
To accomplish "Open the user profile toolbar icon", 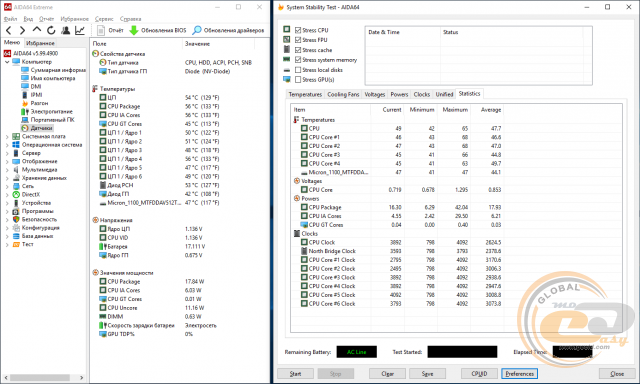I will click(x=65, y=30).
